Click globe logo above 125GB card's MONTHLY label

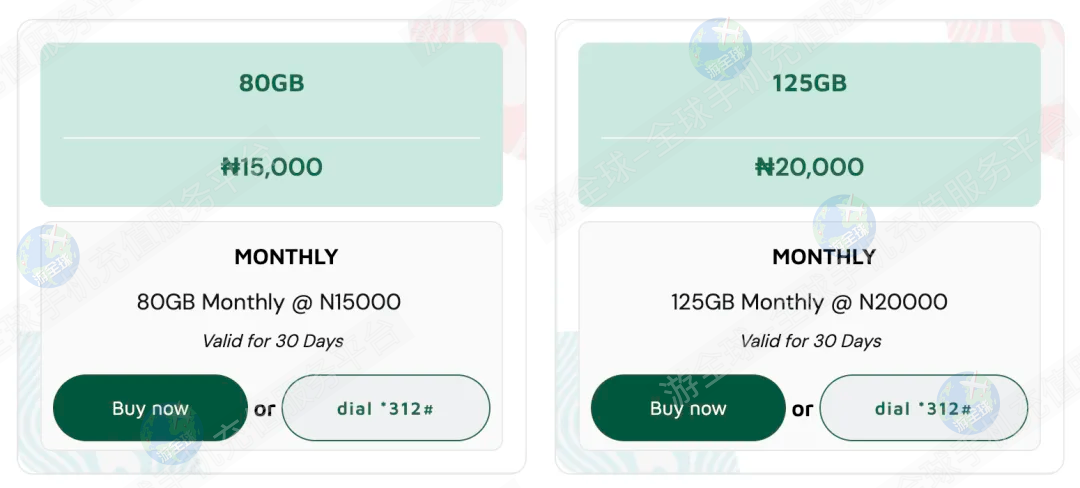(843, 225)
